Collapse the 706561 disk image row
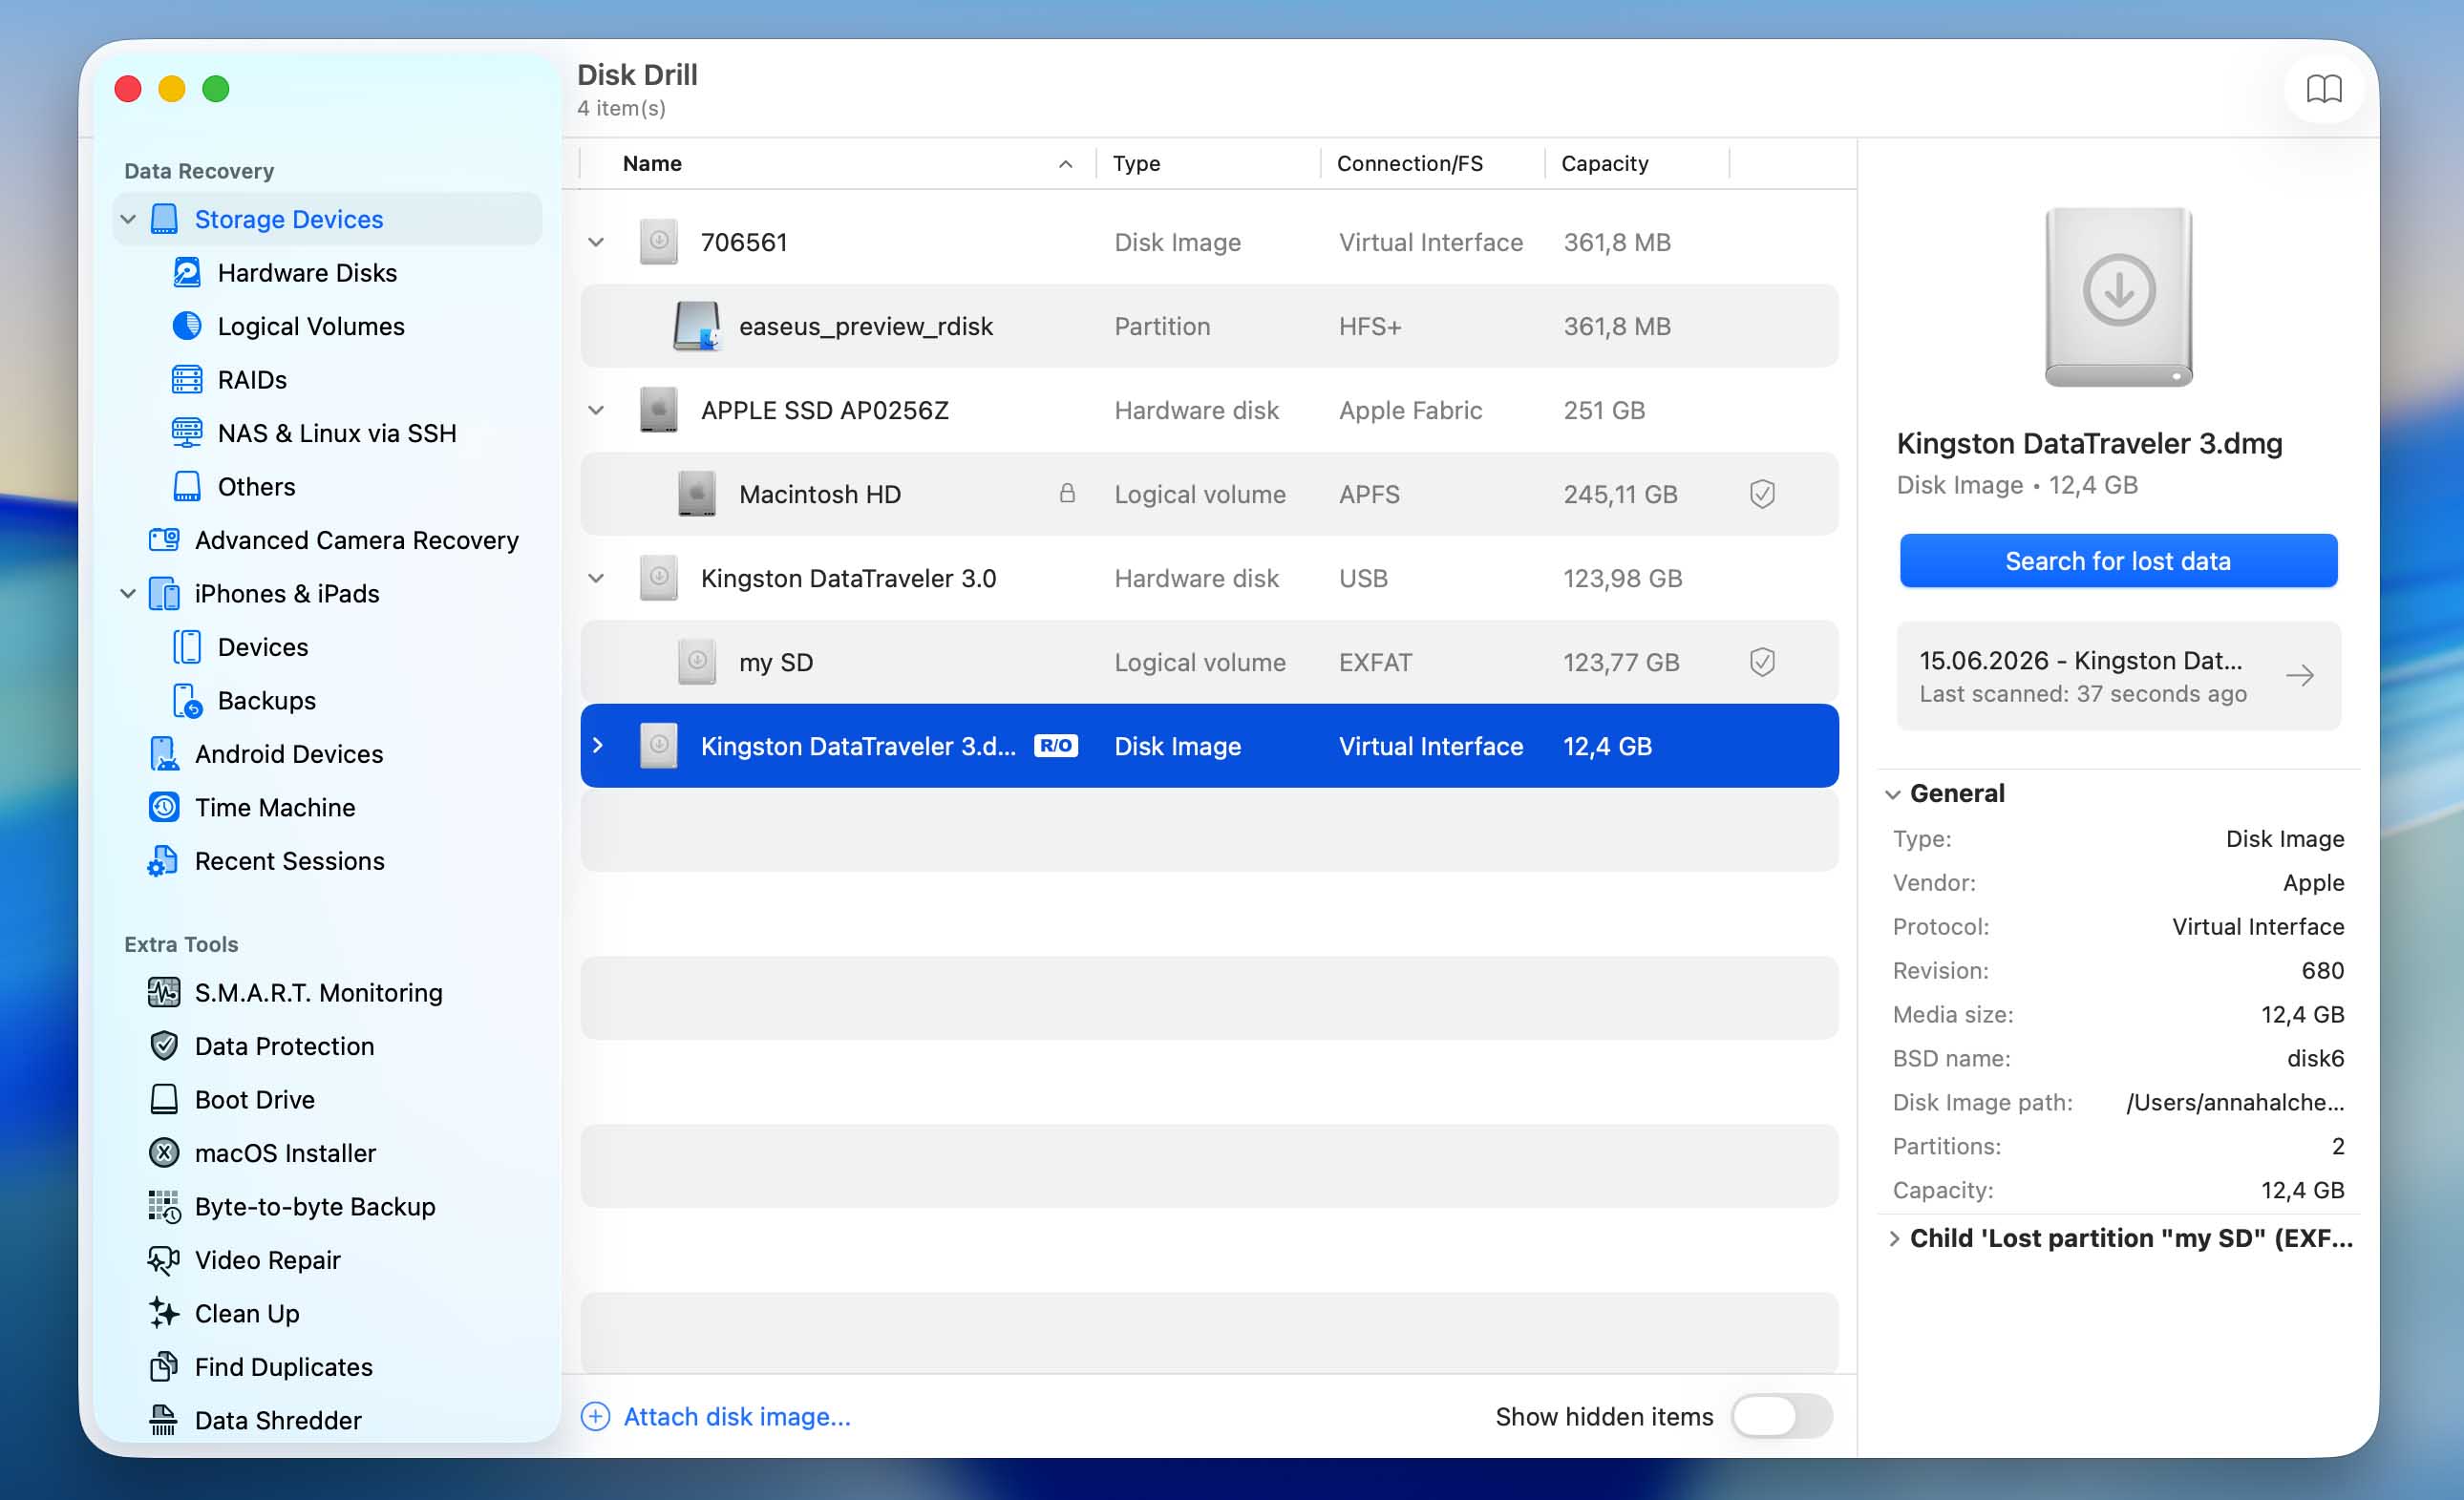Viewport: 2464px width, 1500px height. (596, 242)
